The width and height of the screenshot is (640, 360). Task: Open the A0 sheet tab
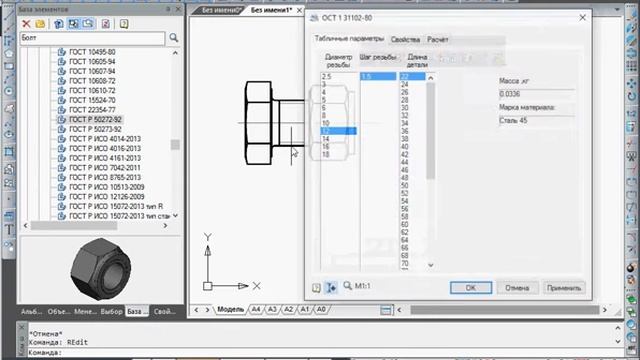(x=321, y=310)
